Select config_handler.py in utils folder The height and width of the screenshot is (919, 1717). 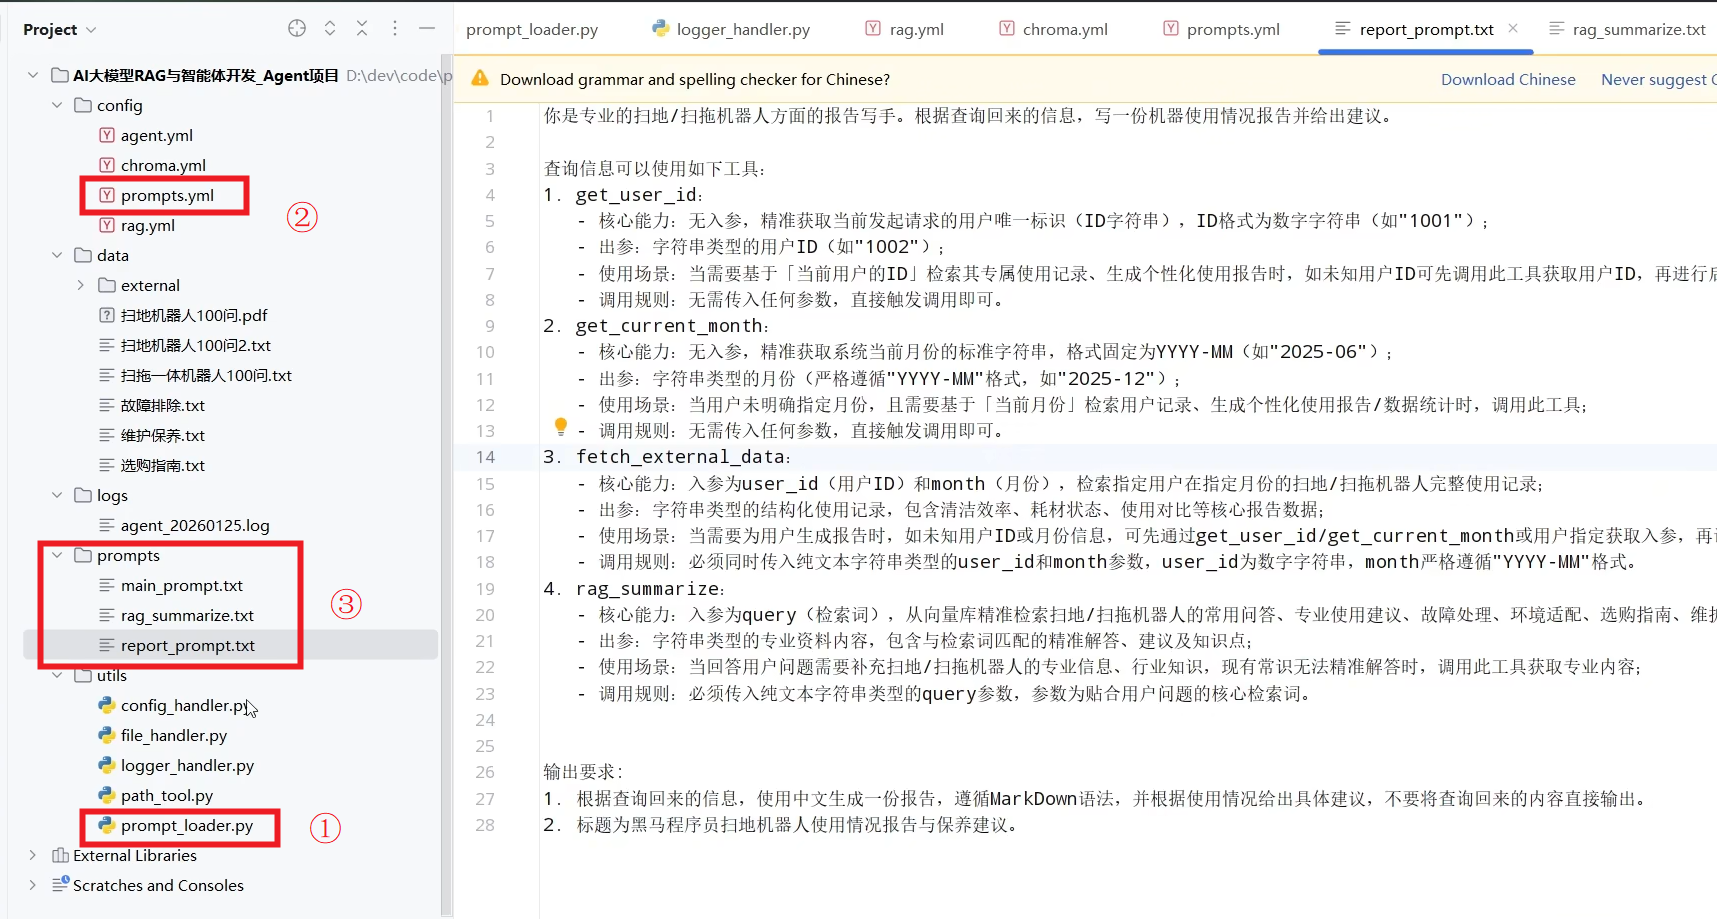tap(185, 705)
